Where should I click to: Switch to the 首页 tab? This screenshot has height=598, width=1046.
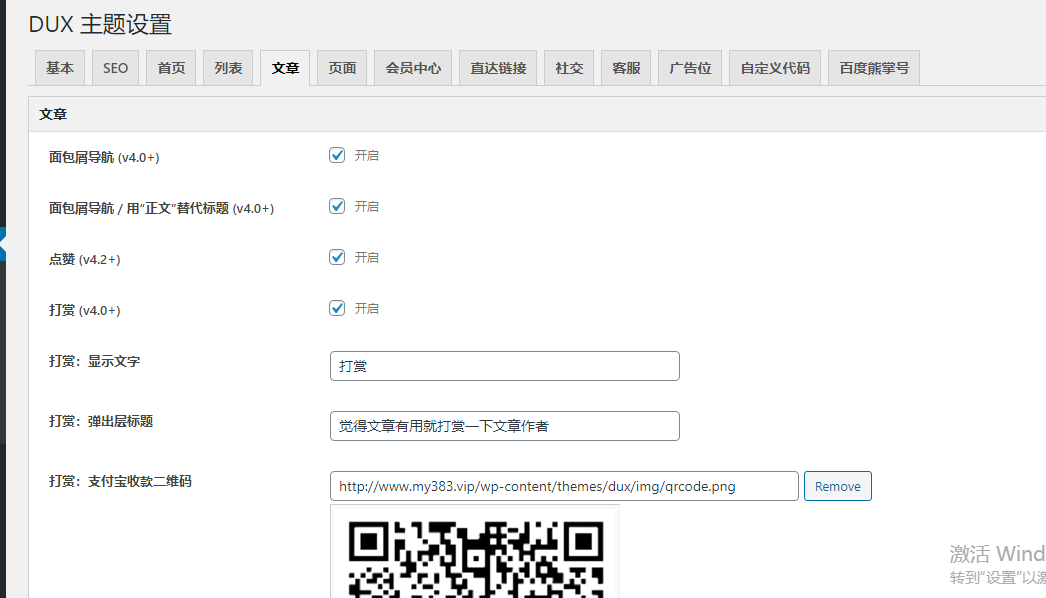pos(170,67)
